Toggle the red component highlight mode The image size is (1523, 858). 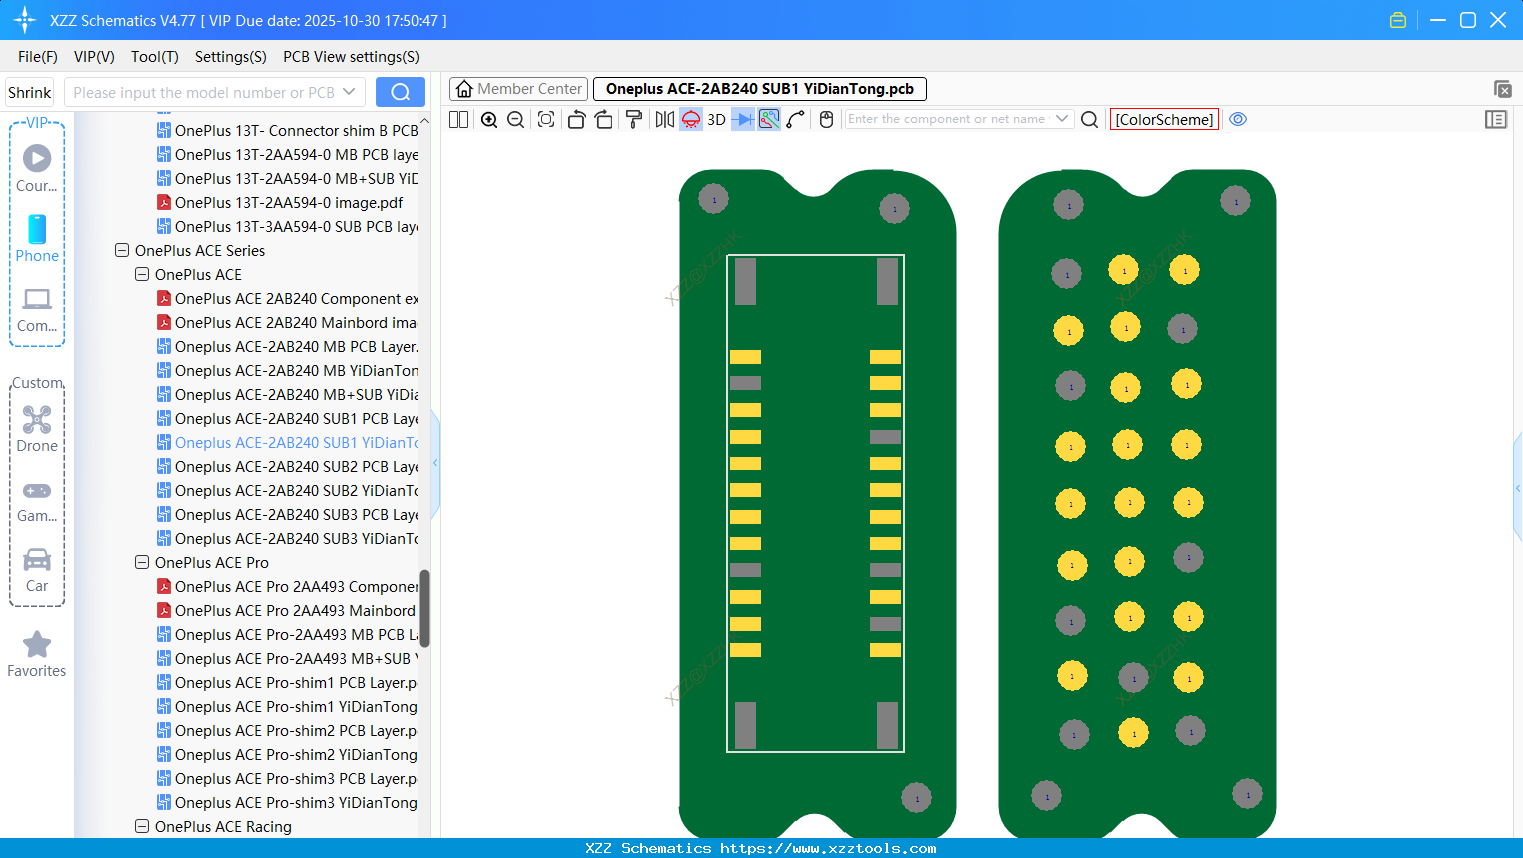[x=689, y=119]
